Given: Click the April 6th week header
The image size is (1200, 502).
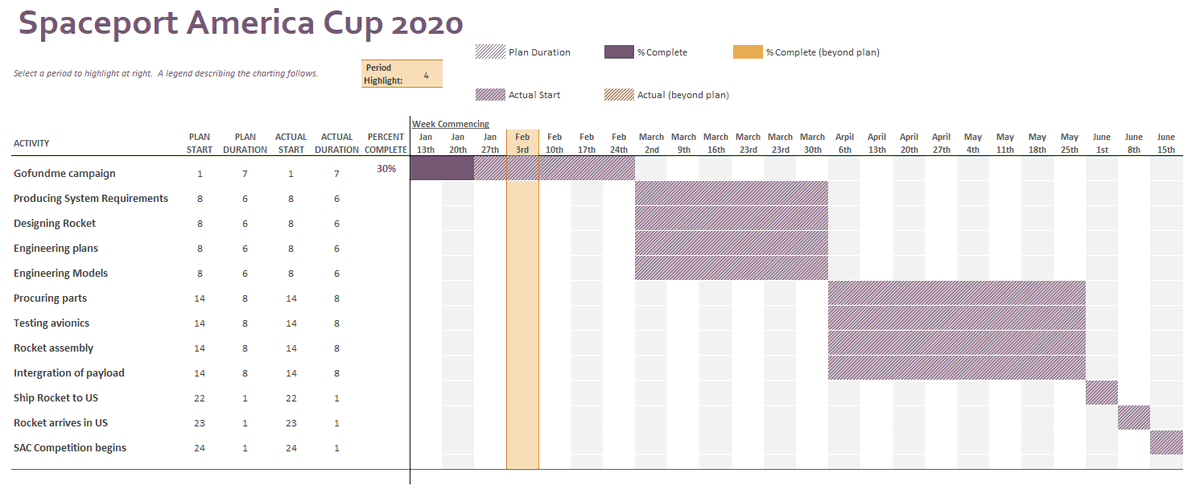Looking at the screenshot, I should coord(845,143).
